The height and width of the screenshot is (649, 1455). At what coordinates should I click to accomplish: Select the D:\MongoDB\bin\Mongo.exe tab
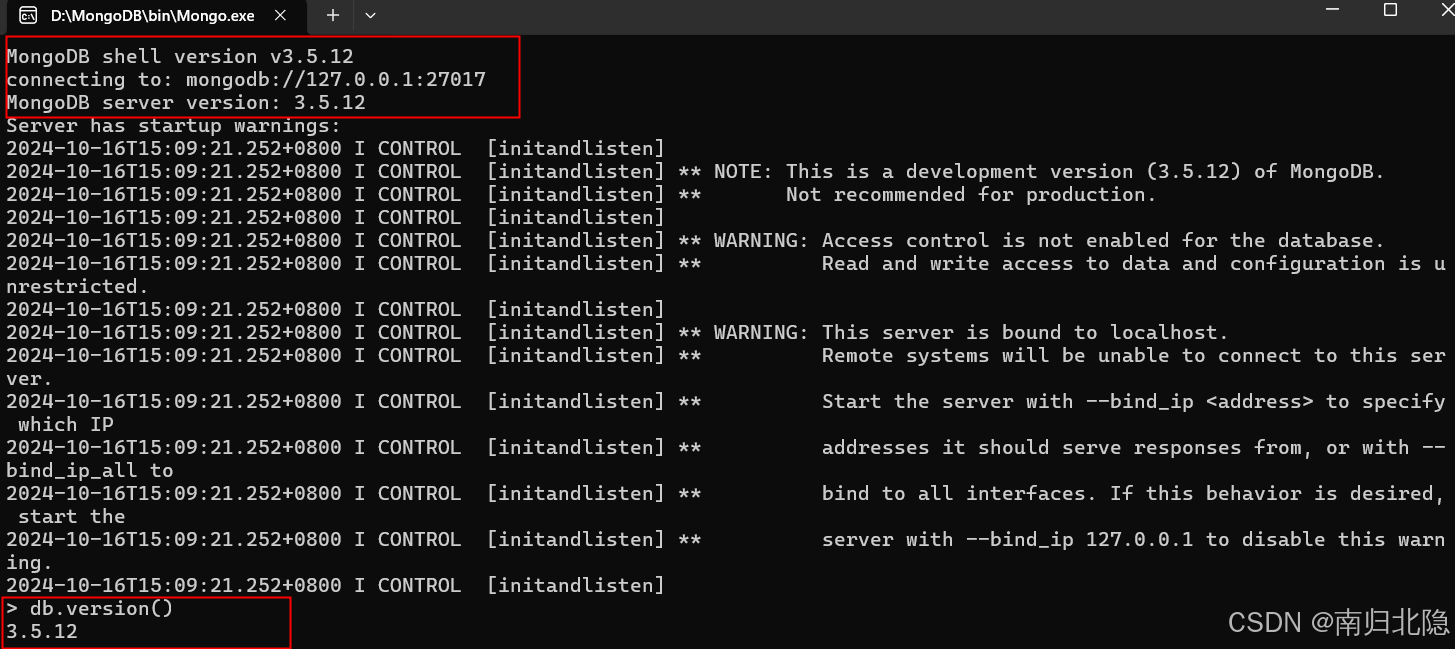point(155,16)
